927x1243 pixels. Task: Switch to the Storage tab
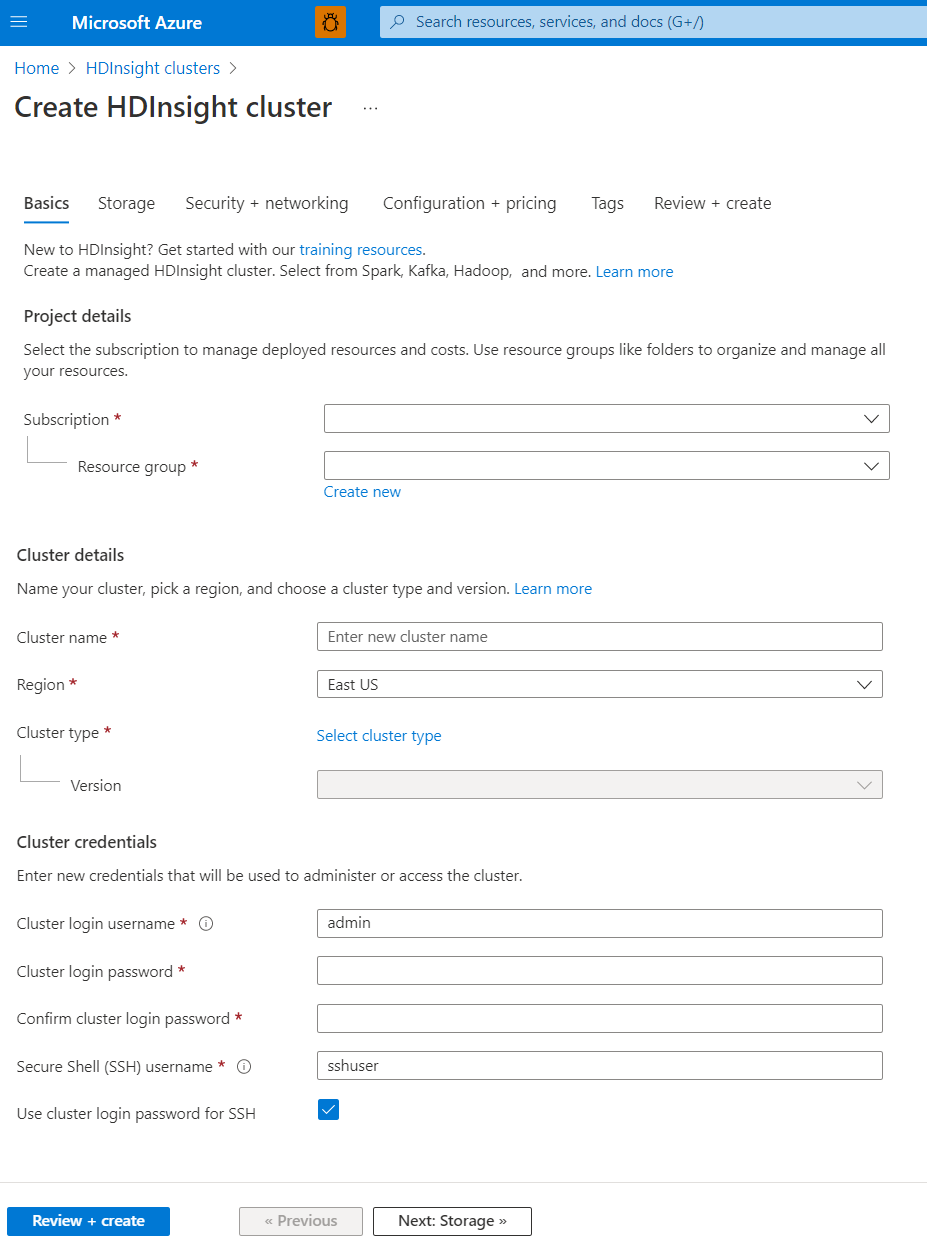tap(126, 203)
